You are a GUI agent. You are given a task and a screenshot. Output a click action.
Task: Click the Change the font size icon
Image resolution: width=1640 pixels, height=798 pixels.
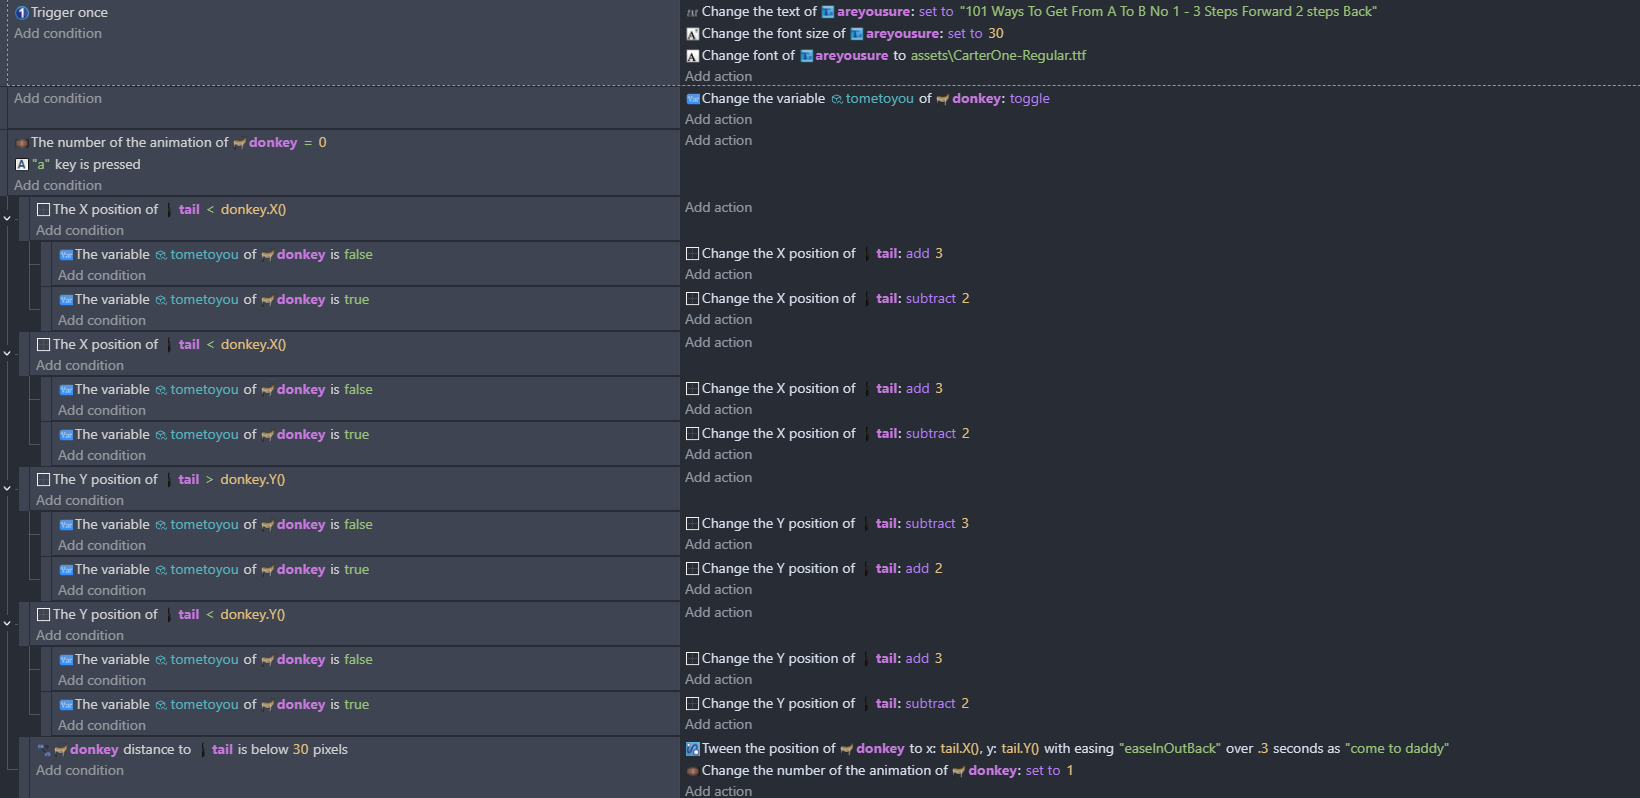point(692,34)
